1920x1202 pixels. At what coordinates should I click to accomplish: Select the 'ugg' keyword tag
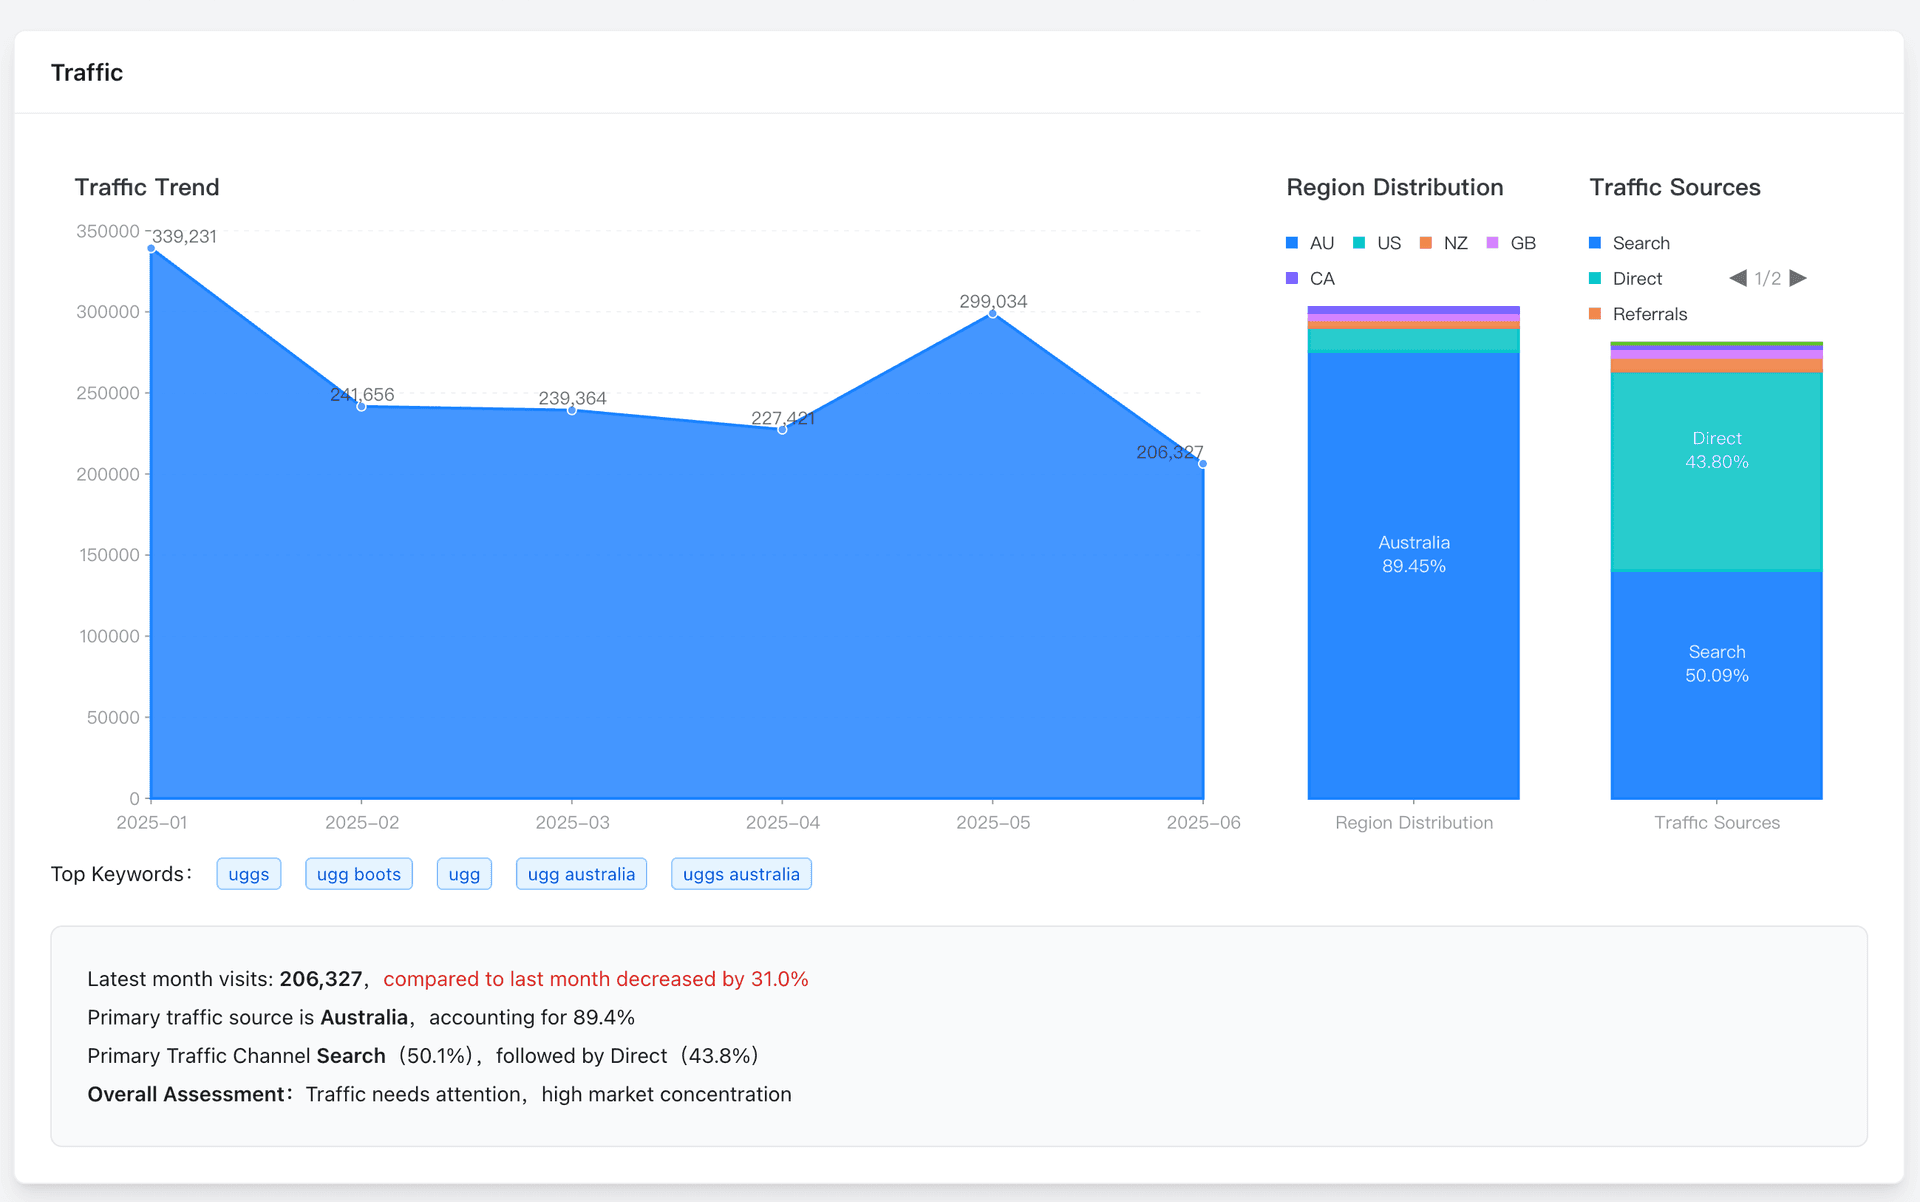click(464, 874)
